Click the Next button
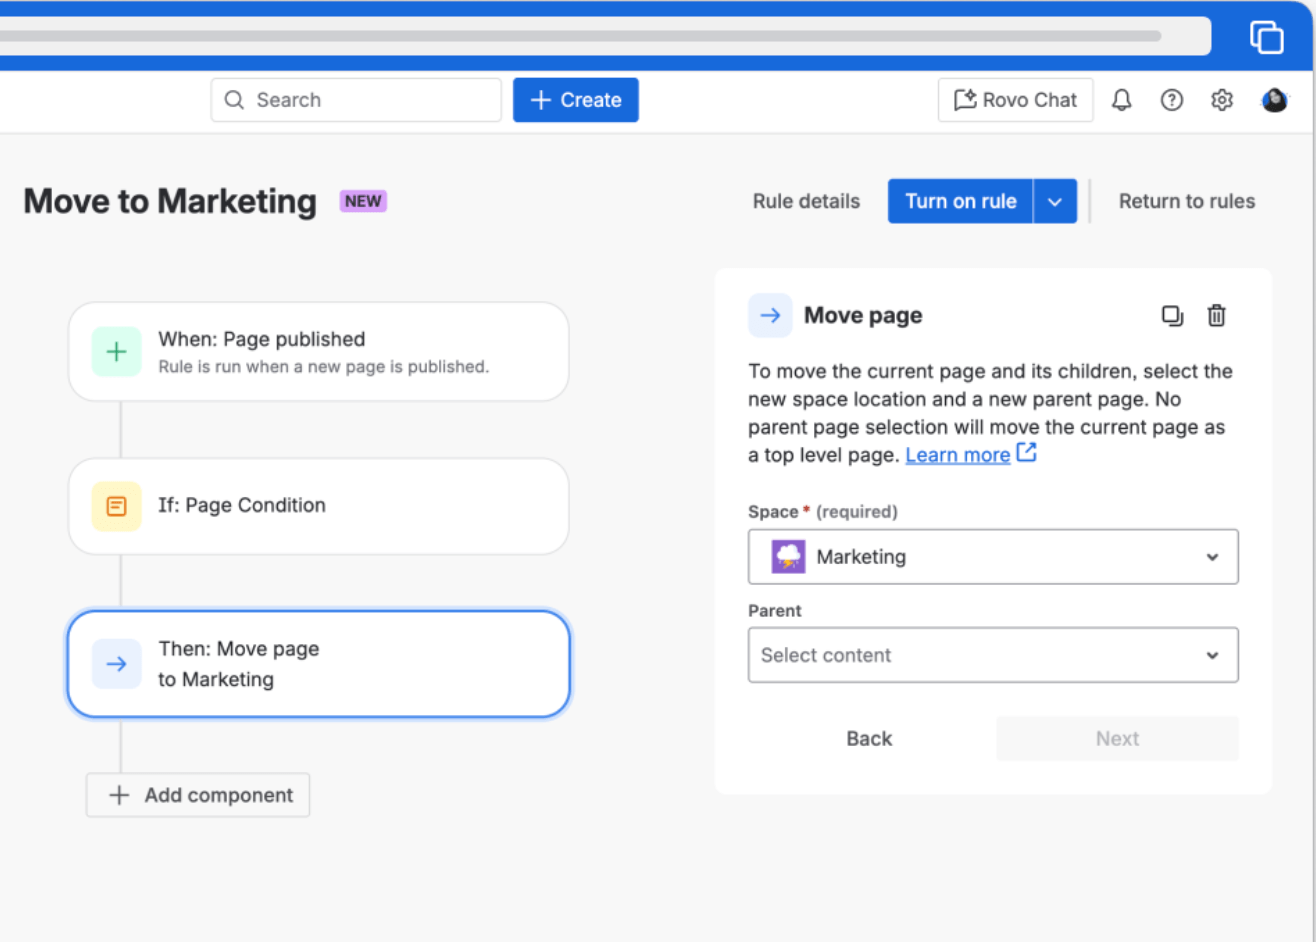The height and width of the screenshot is (942, 1316). click(x=1117, y=739)
